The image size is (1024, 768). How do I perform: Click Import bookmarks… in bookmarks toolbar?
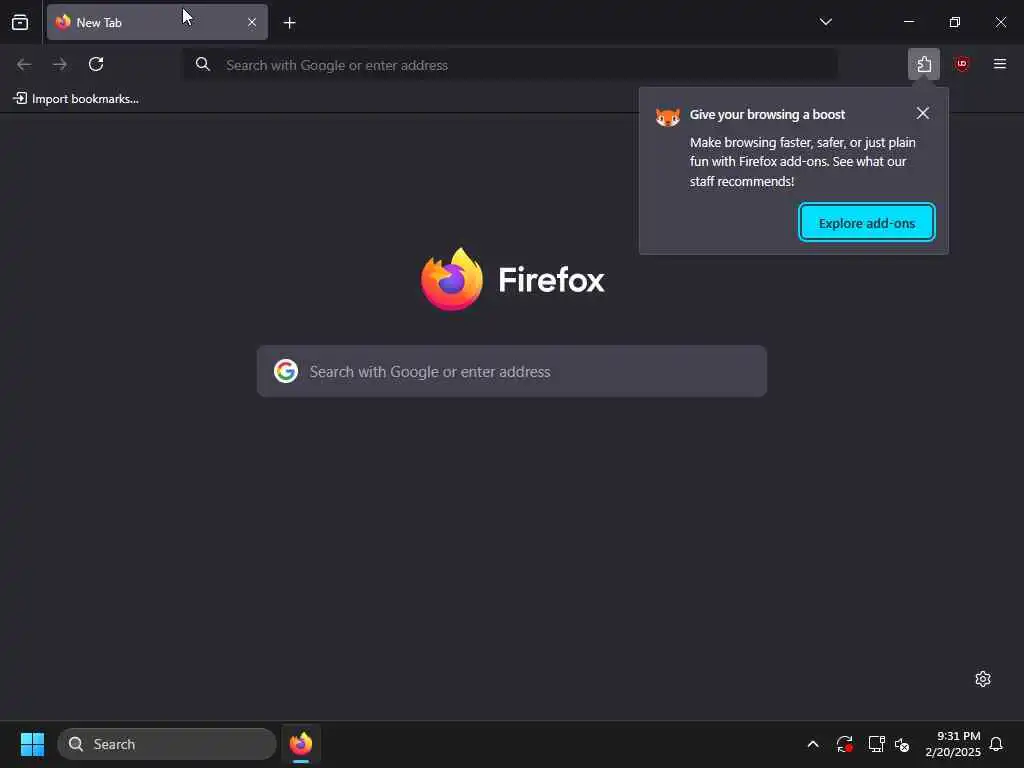76,99
